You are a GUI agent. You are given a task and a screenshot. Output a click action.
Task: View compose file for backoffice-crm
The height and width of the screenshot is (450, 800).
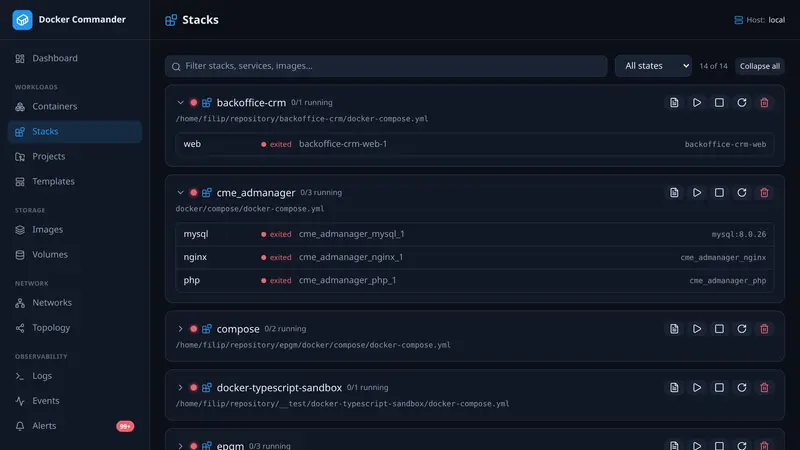click(x=674, y=103)
